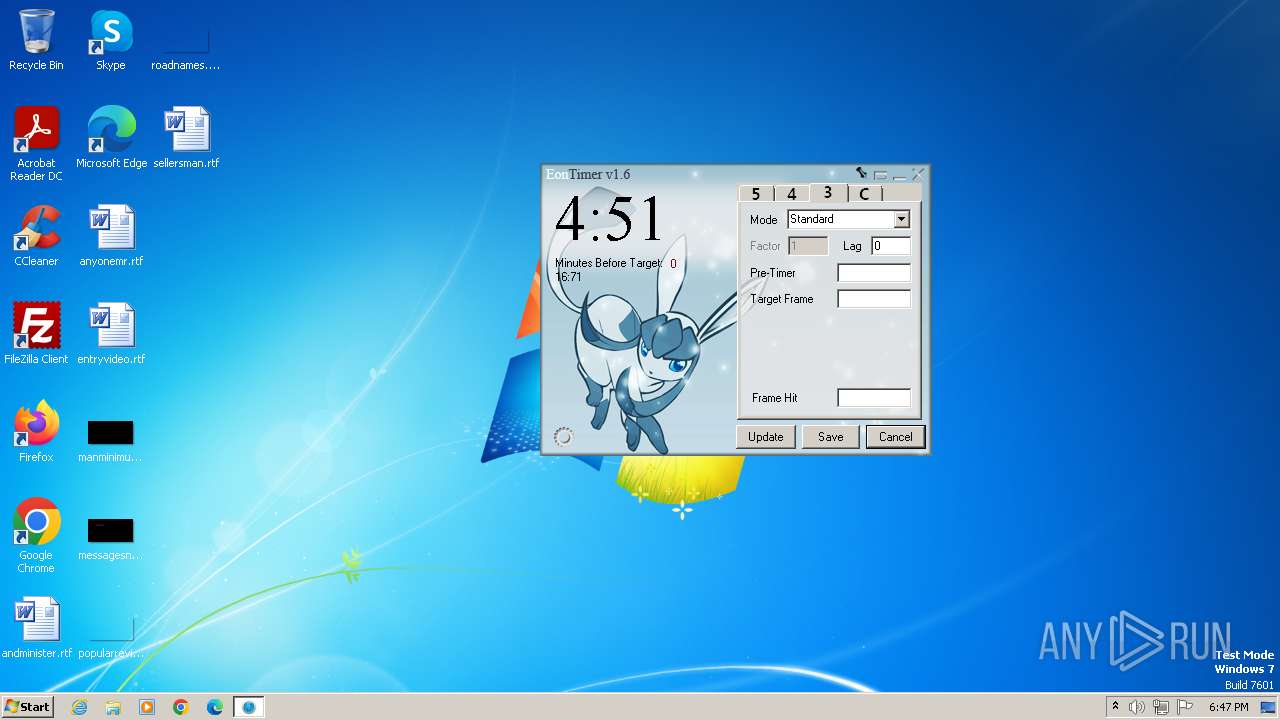
Task: Click the Minutes Before Target label
Action: click(x=609, y=263)
